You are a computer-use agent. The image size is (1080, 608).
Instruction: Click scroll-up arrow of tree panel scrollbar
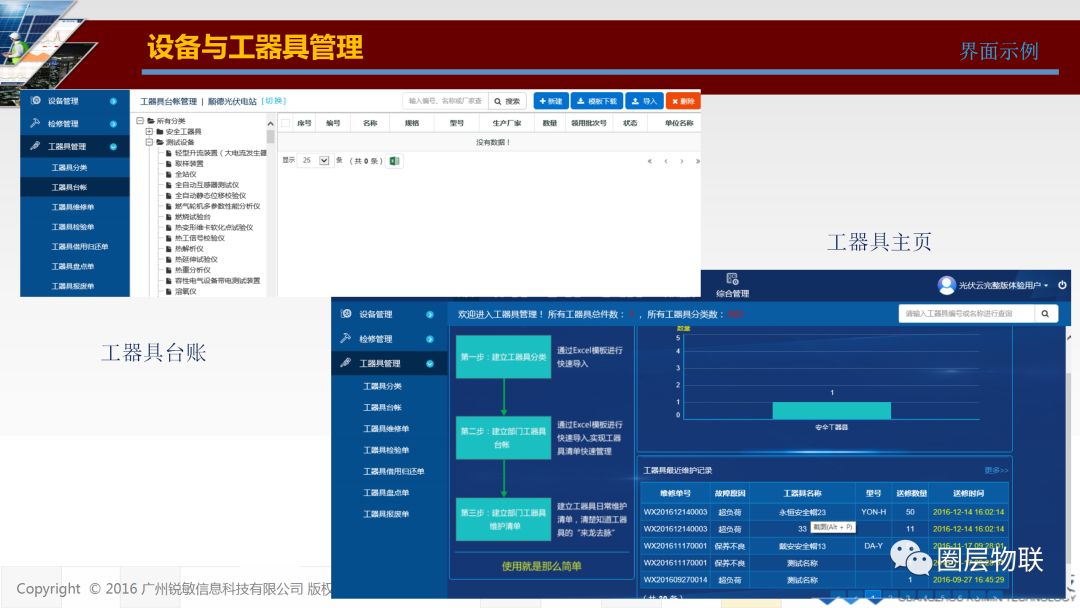pos(271,123)
